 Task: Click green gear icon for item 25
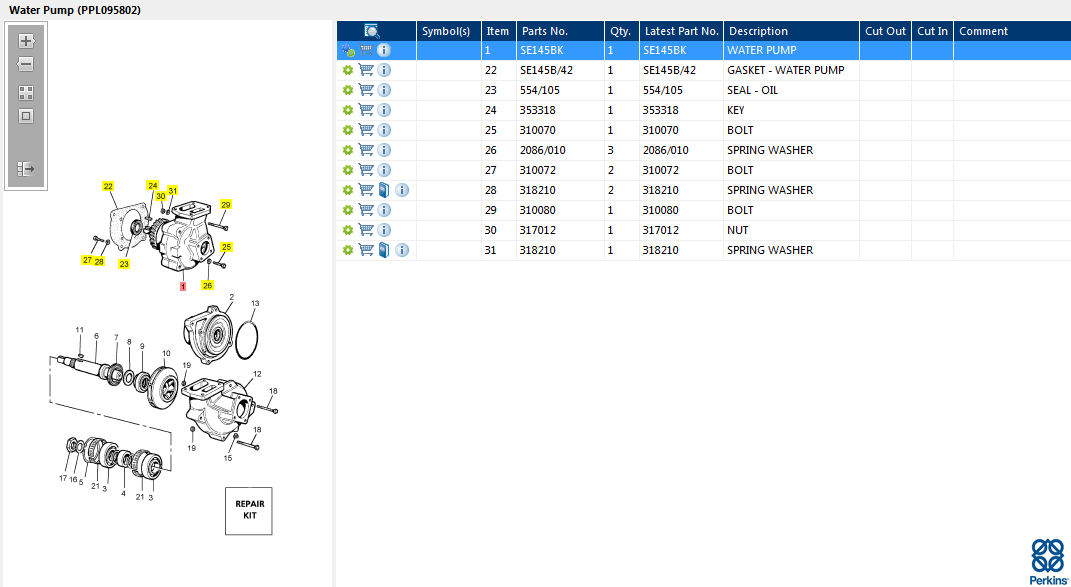click(x=348, y=130)
